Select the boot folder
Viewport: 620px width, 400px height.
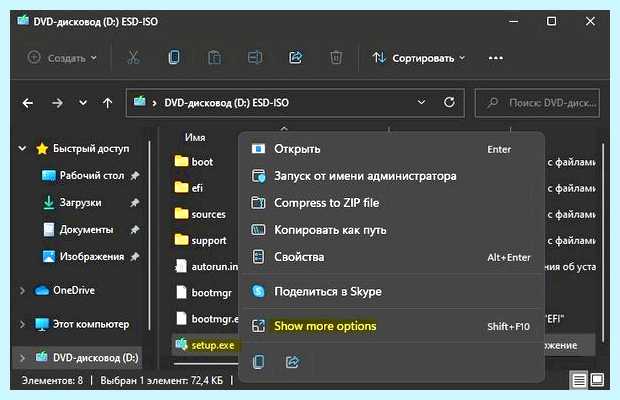[x=193, y=162]
